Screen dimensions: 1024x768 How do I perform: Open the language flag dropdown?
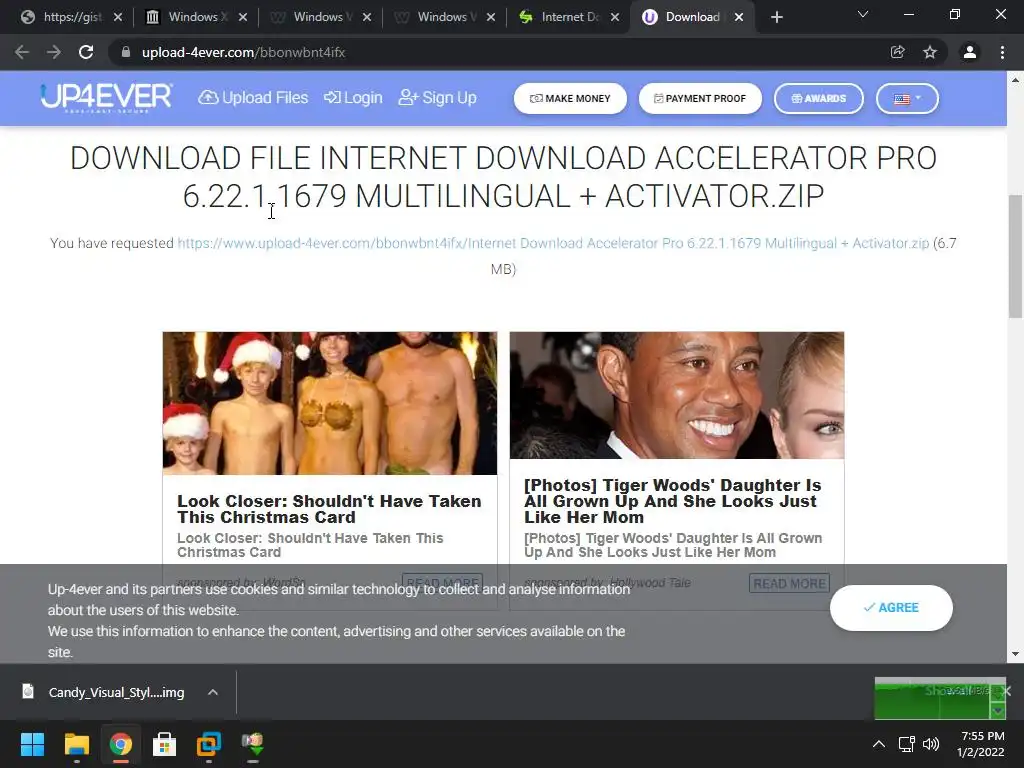tap(907, 99)
